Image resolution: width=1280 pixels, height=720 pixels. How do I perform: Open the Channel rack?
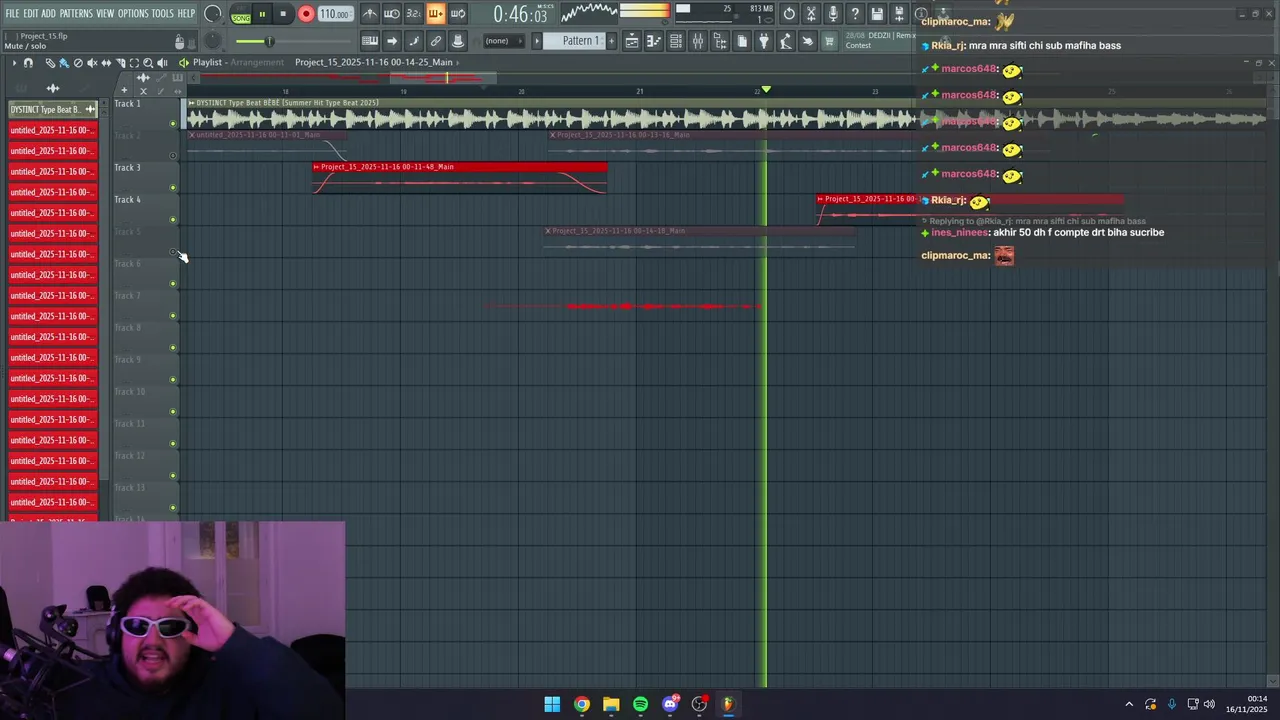click(676, 41)
